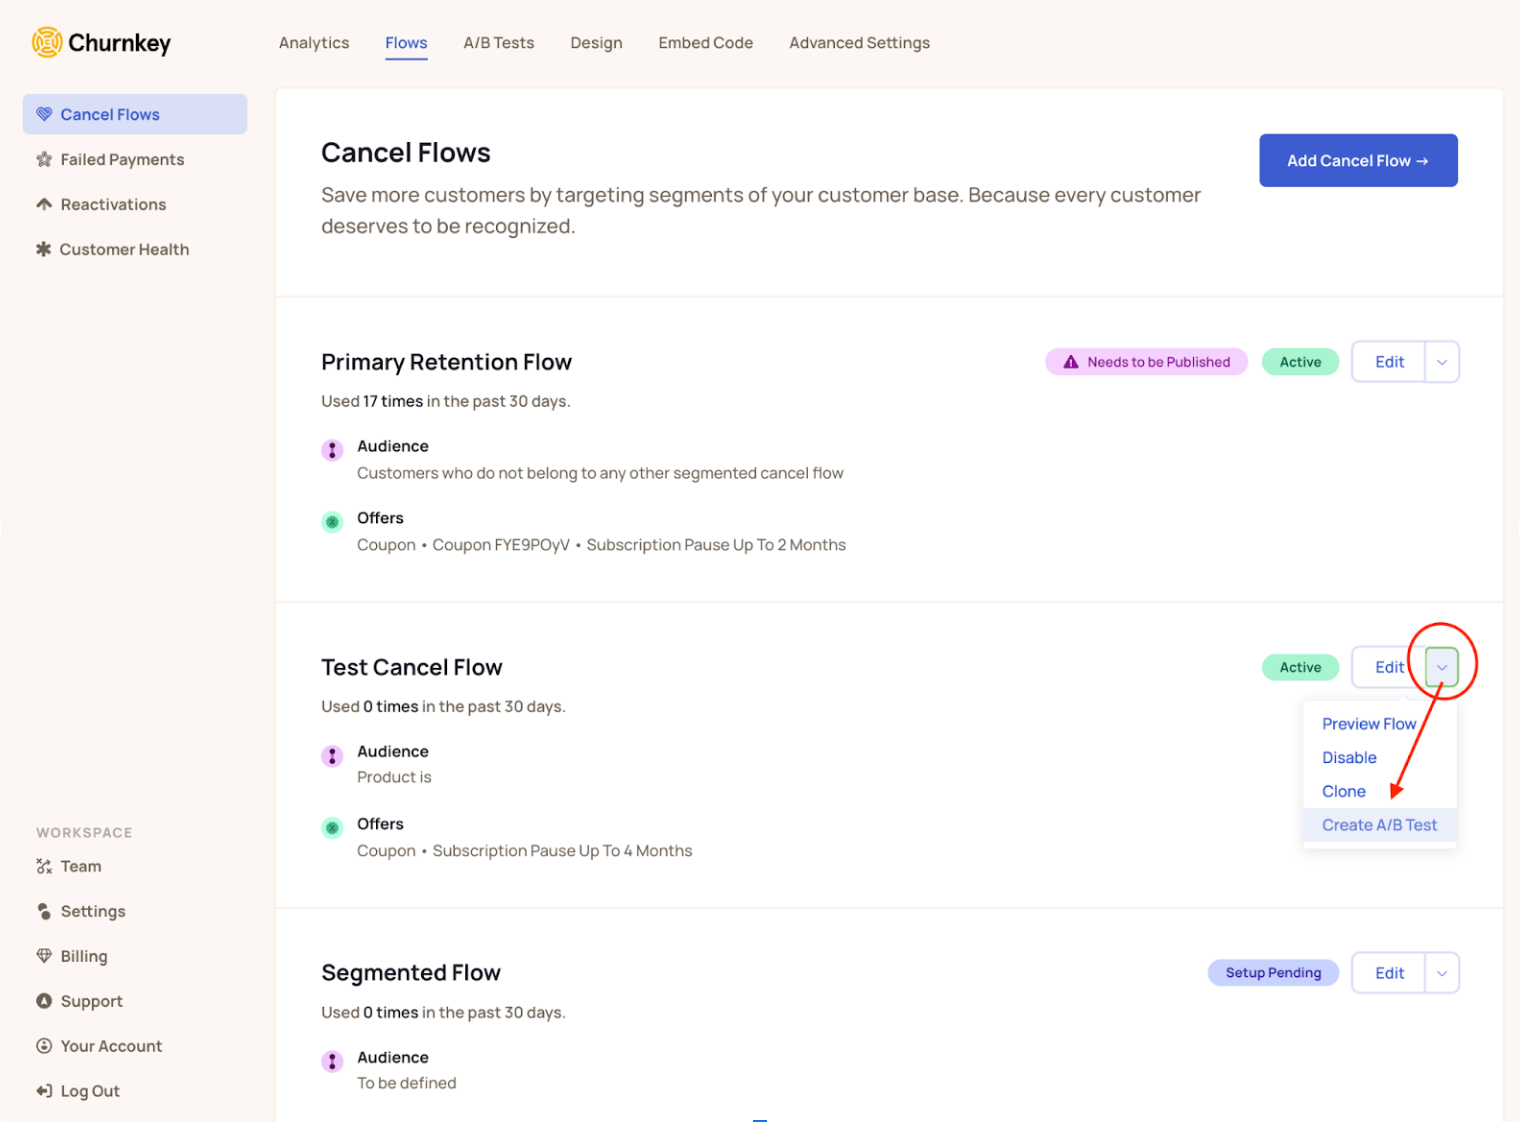Switch to the Analytics tab
The image size is (1520, 1122).
click(314, 42)
